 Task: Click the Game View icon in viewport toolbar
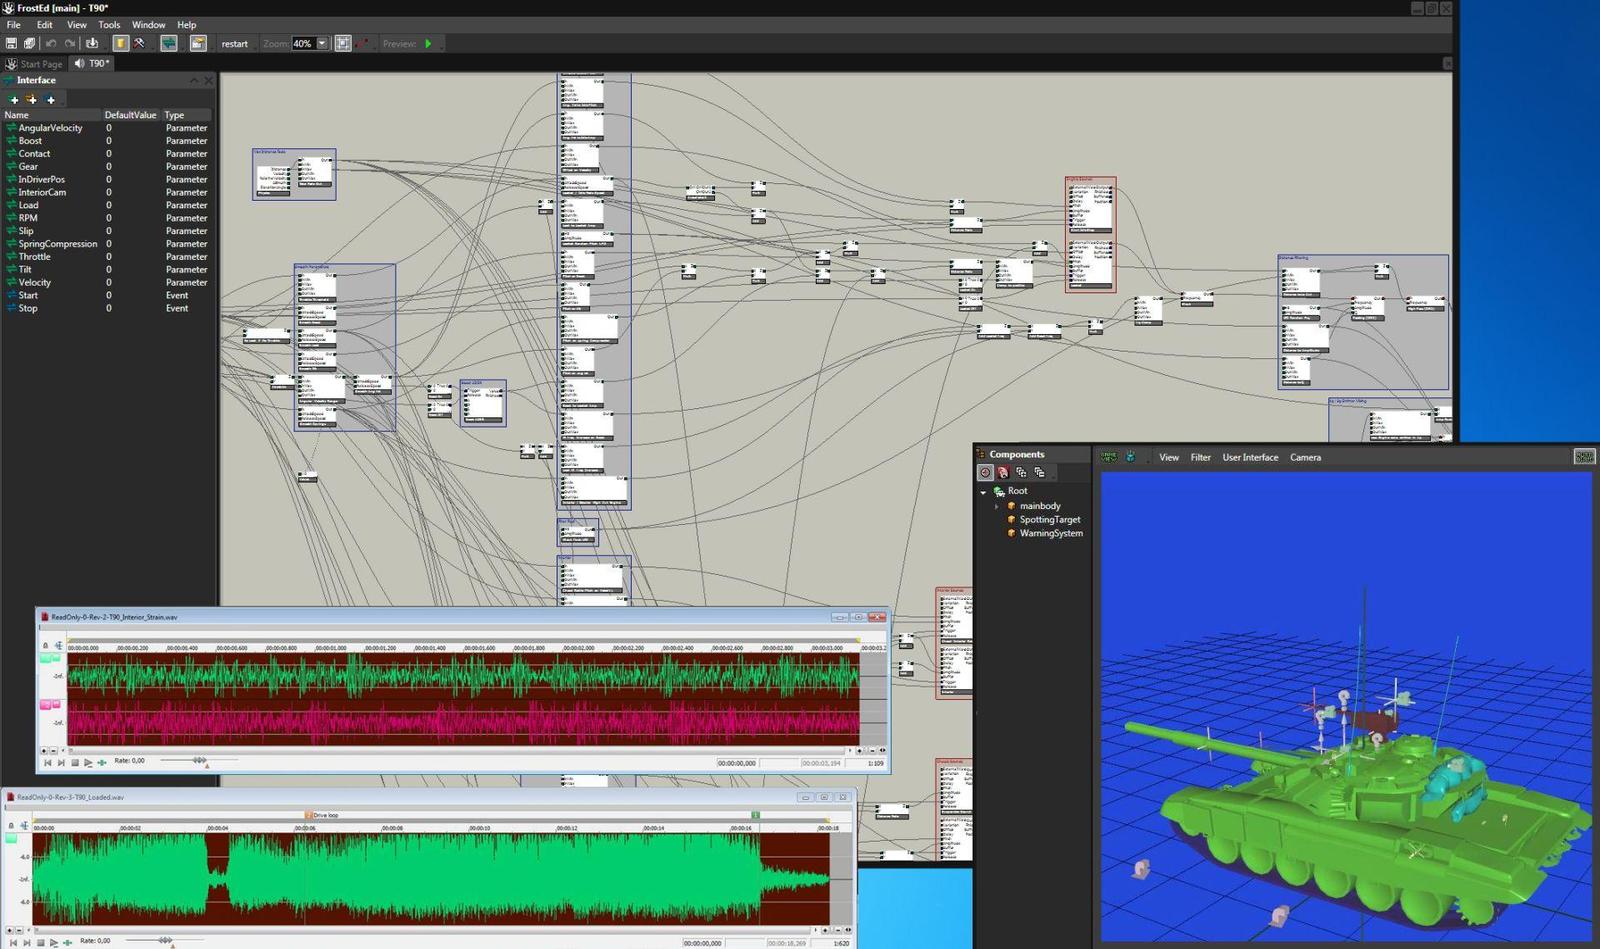point(1109,457)
